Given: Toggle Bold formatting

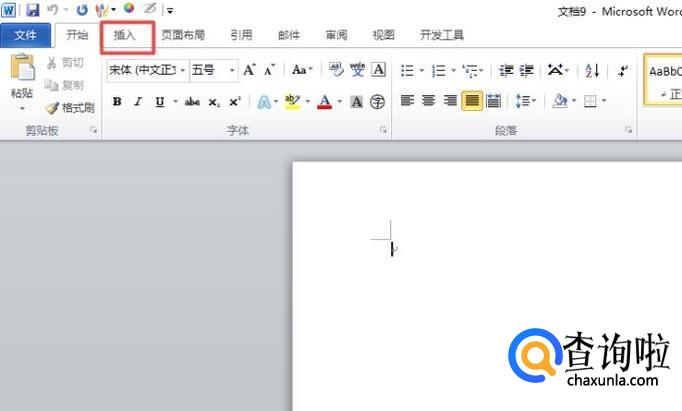Looking at the screenshot, I should pos(117,102).
